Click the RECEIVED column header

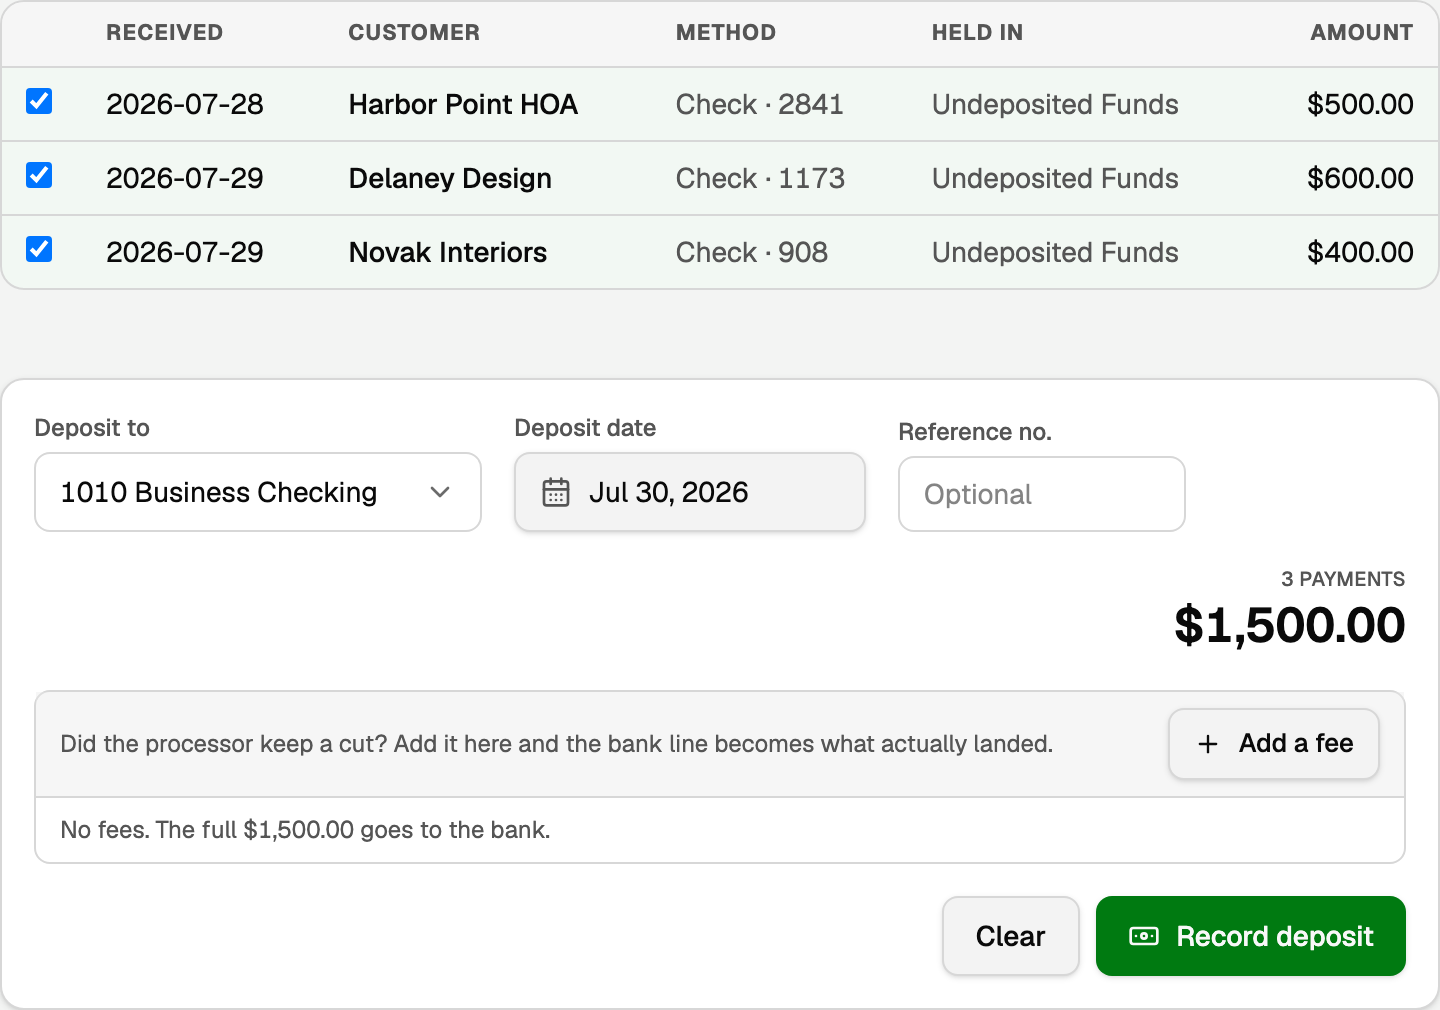[165, 33]
